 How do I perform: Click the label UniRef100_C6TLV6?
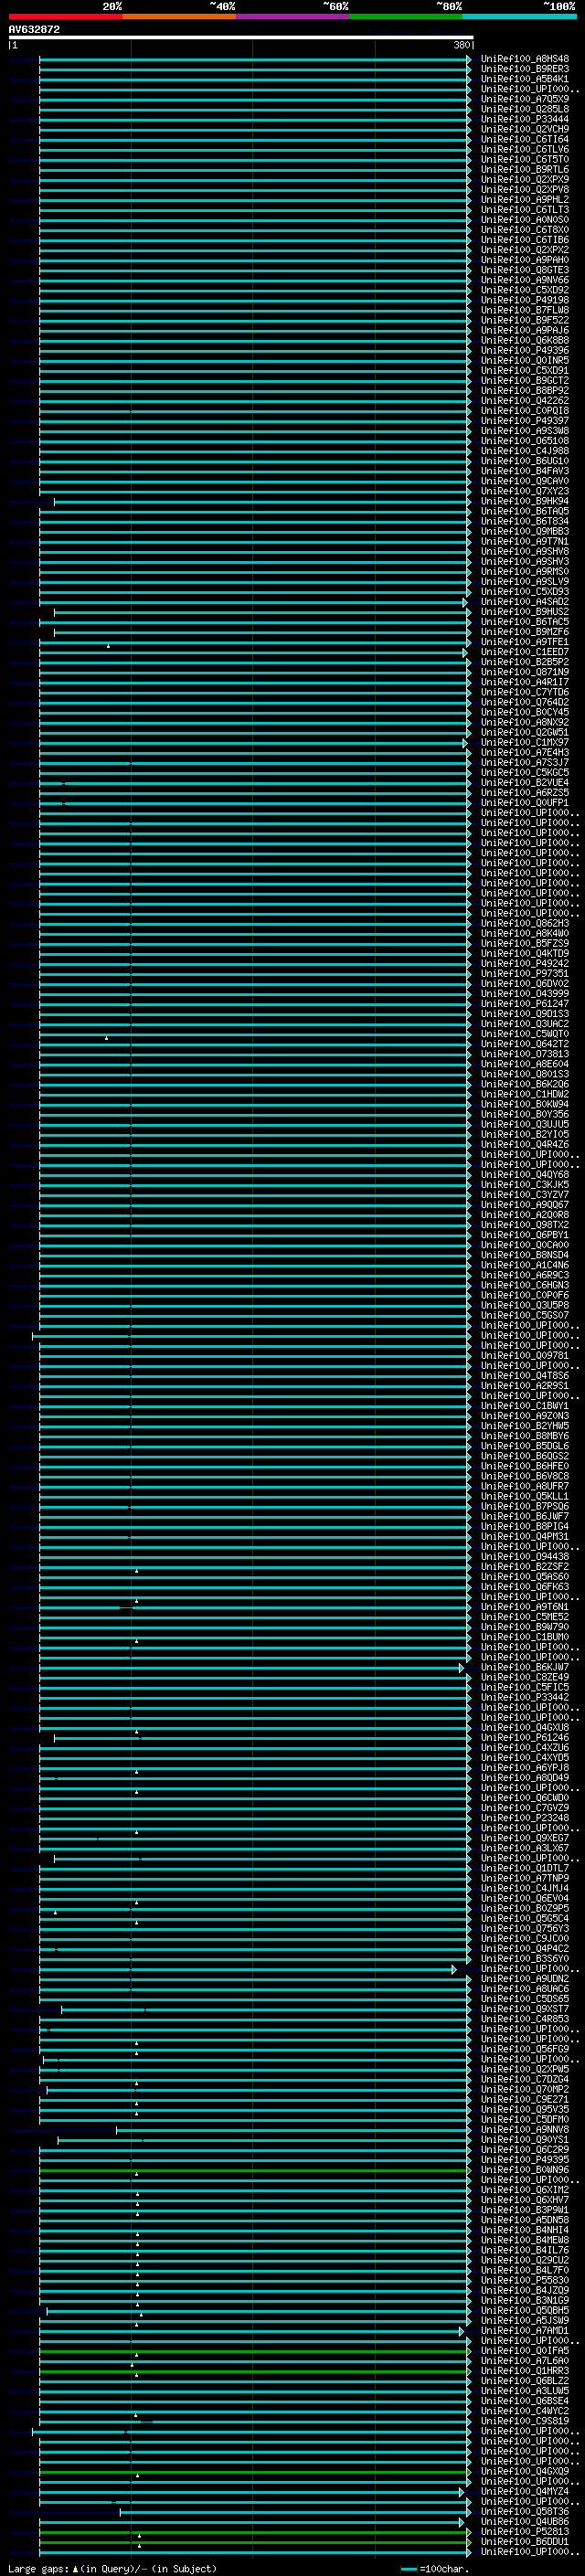click(525, 149)
